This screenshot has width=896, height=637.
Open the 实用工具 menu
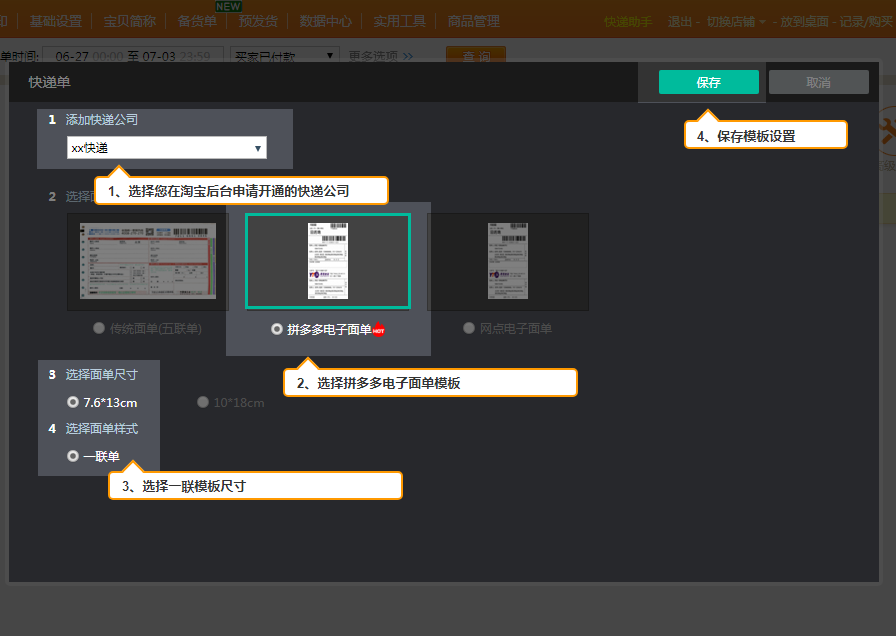[399, 20]
